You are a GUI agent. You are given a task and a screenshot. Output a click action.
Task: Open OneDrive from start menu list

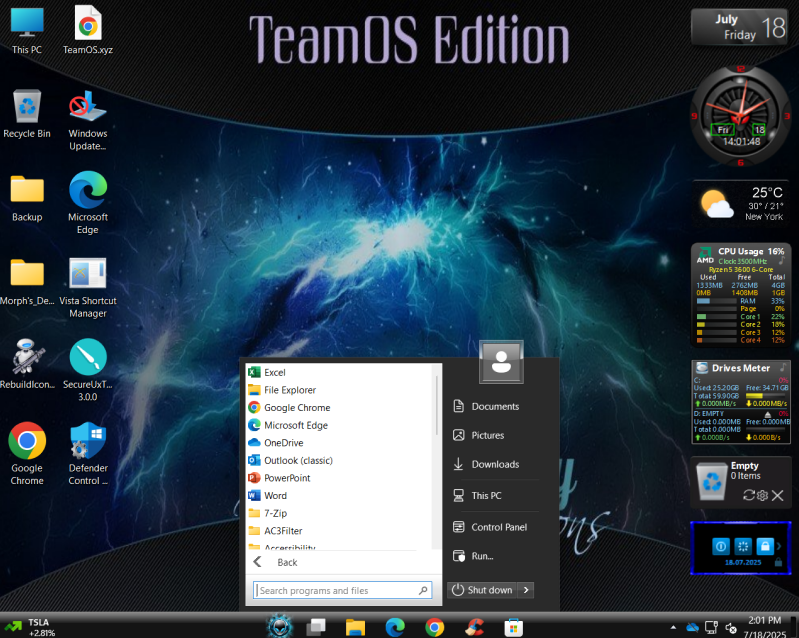click(339, 443)
